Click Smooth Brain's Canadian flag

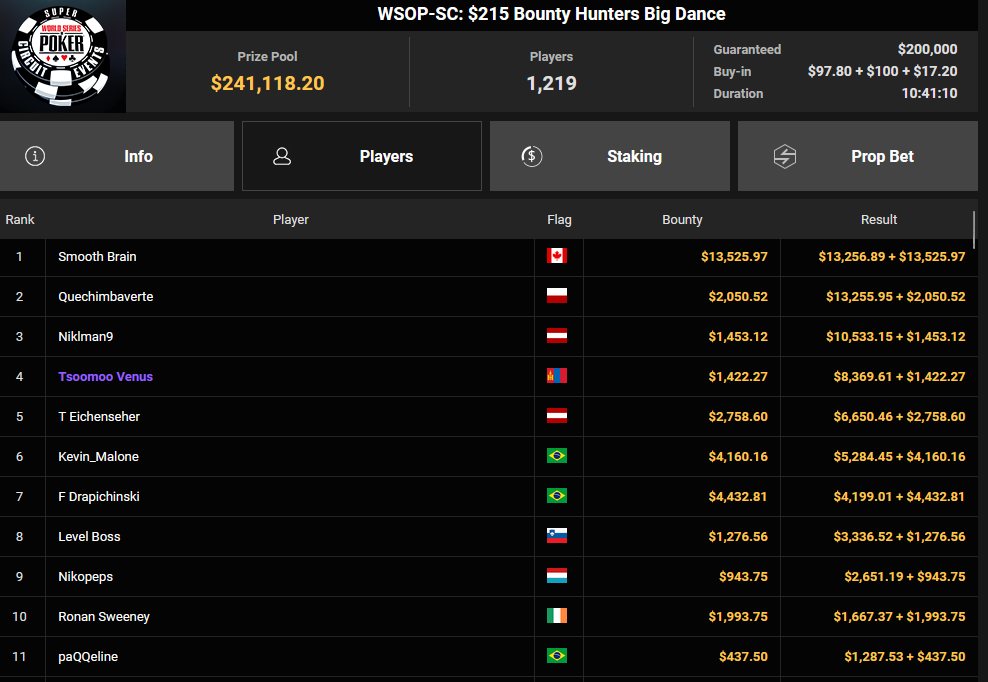click(557, 256)
